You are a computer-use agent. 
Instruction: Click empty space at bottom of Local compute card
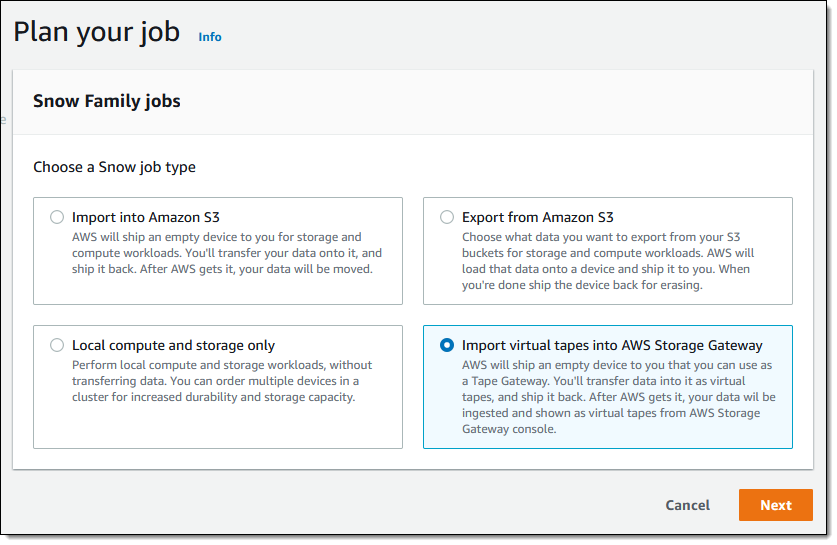[217, 426]
